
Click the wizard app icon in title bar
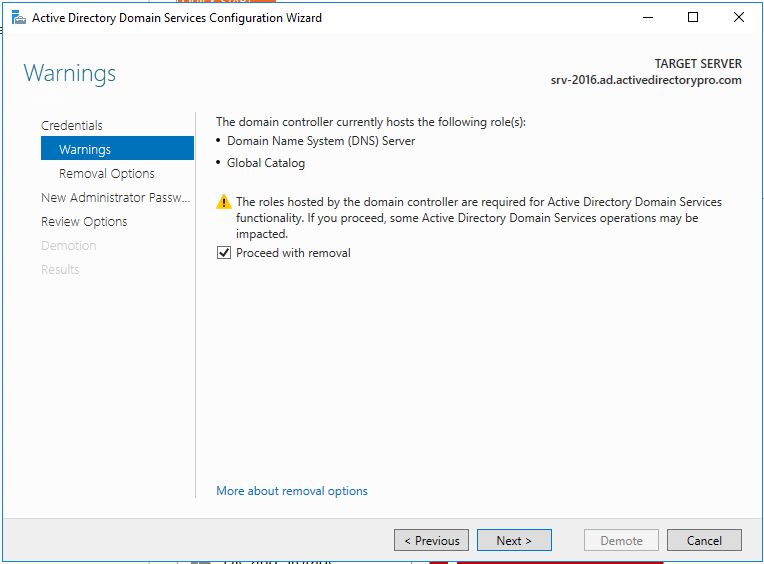click(x=19, y=18)
